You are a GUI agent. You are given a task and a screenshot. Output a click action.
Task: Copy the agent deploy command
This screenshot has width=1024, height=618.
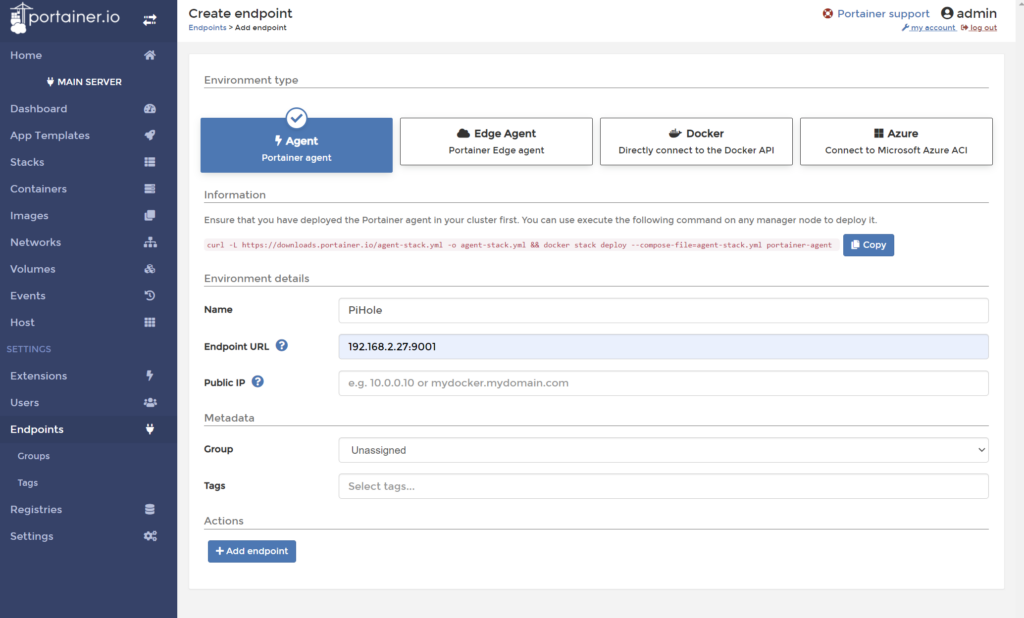point(869,245)
